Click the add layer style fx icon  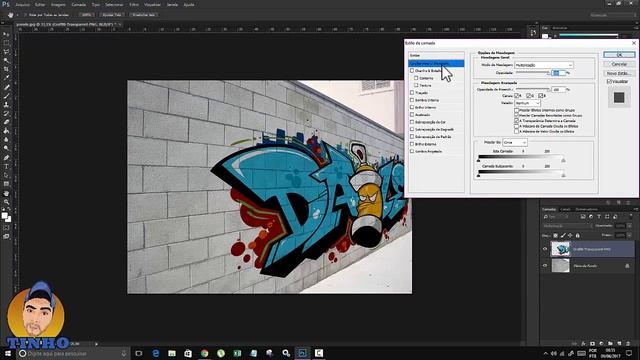click(x=583, y=344)
